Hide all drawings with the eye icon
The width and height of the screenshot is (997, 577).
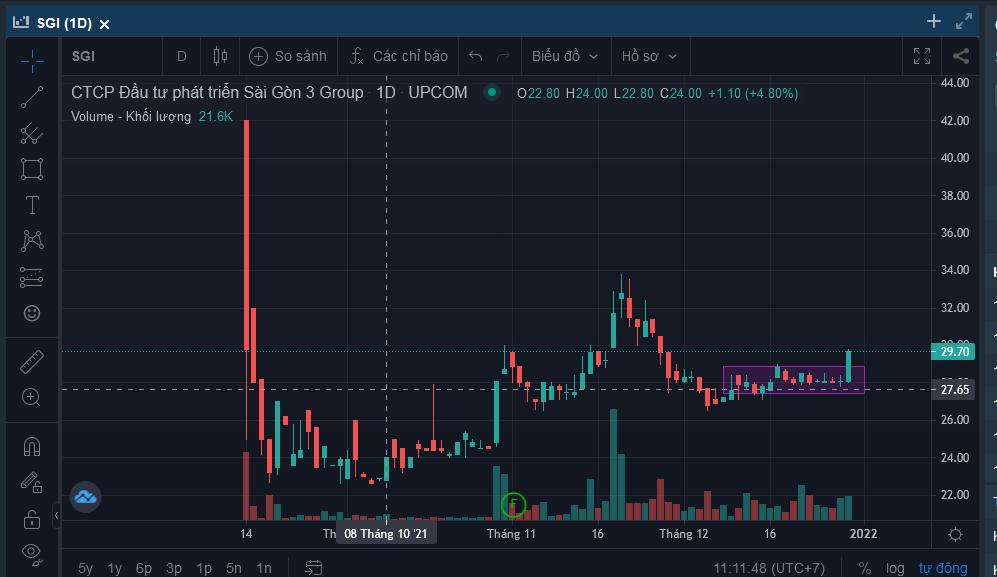(32, 551)
